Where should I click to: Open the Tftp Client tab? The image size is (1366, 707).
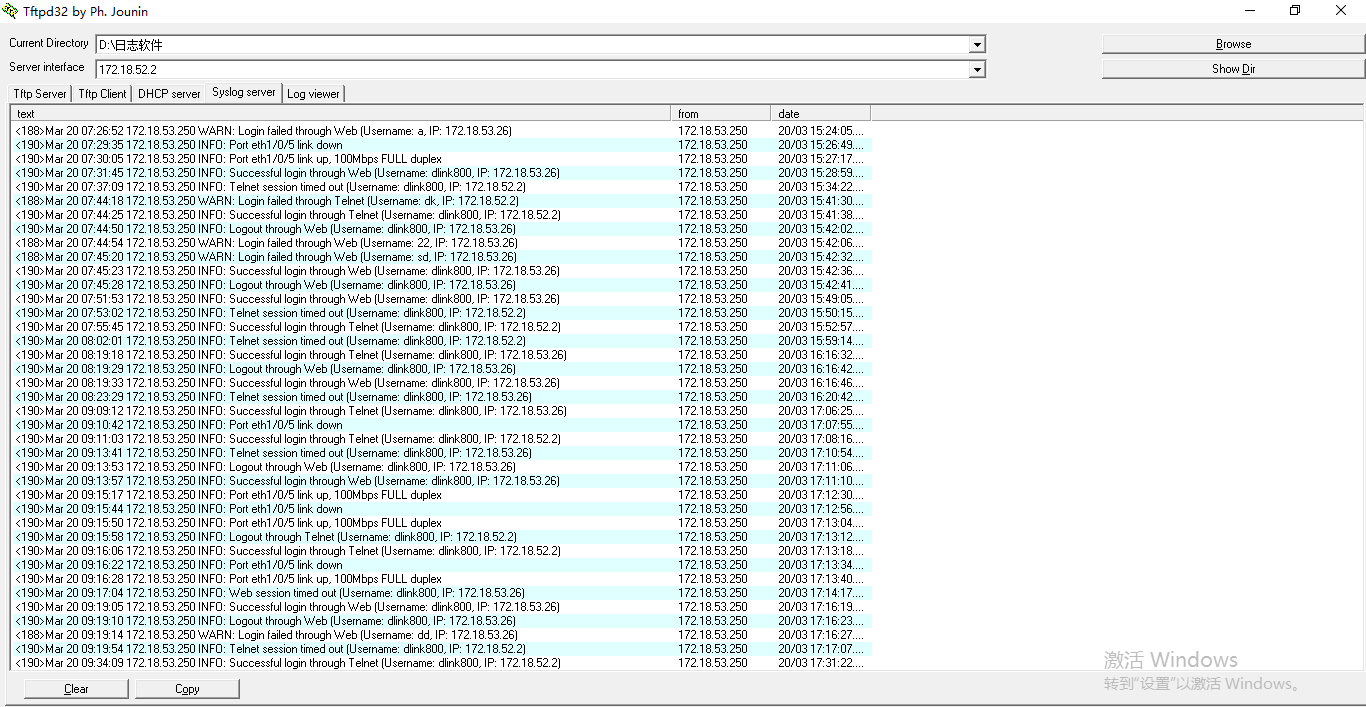click(x=101, y=93)
